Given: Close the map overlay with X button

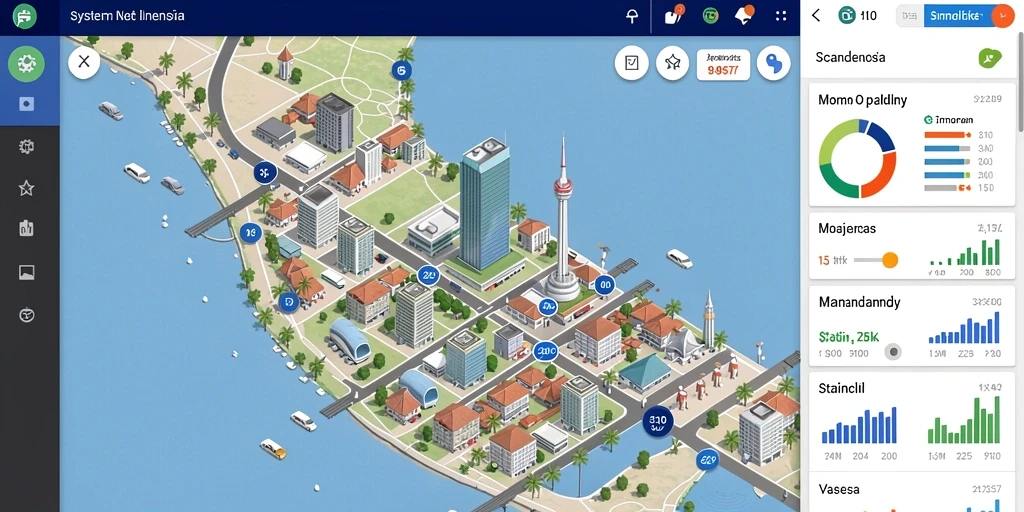Looking at the screenshot, I should pyautogui.click(x=84, y=62).
